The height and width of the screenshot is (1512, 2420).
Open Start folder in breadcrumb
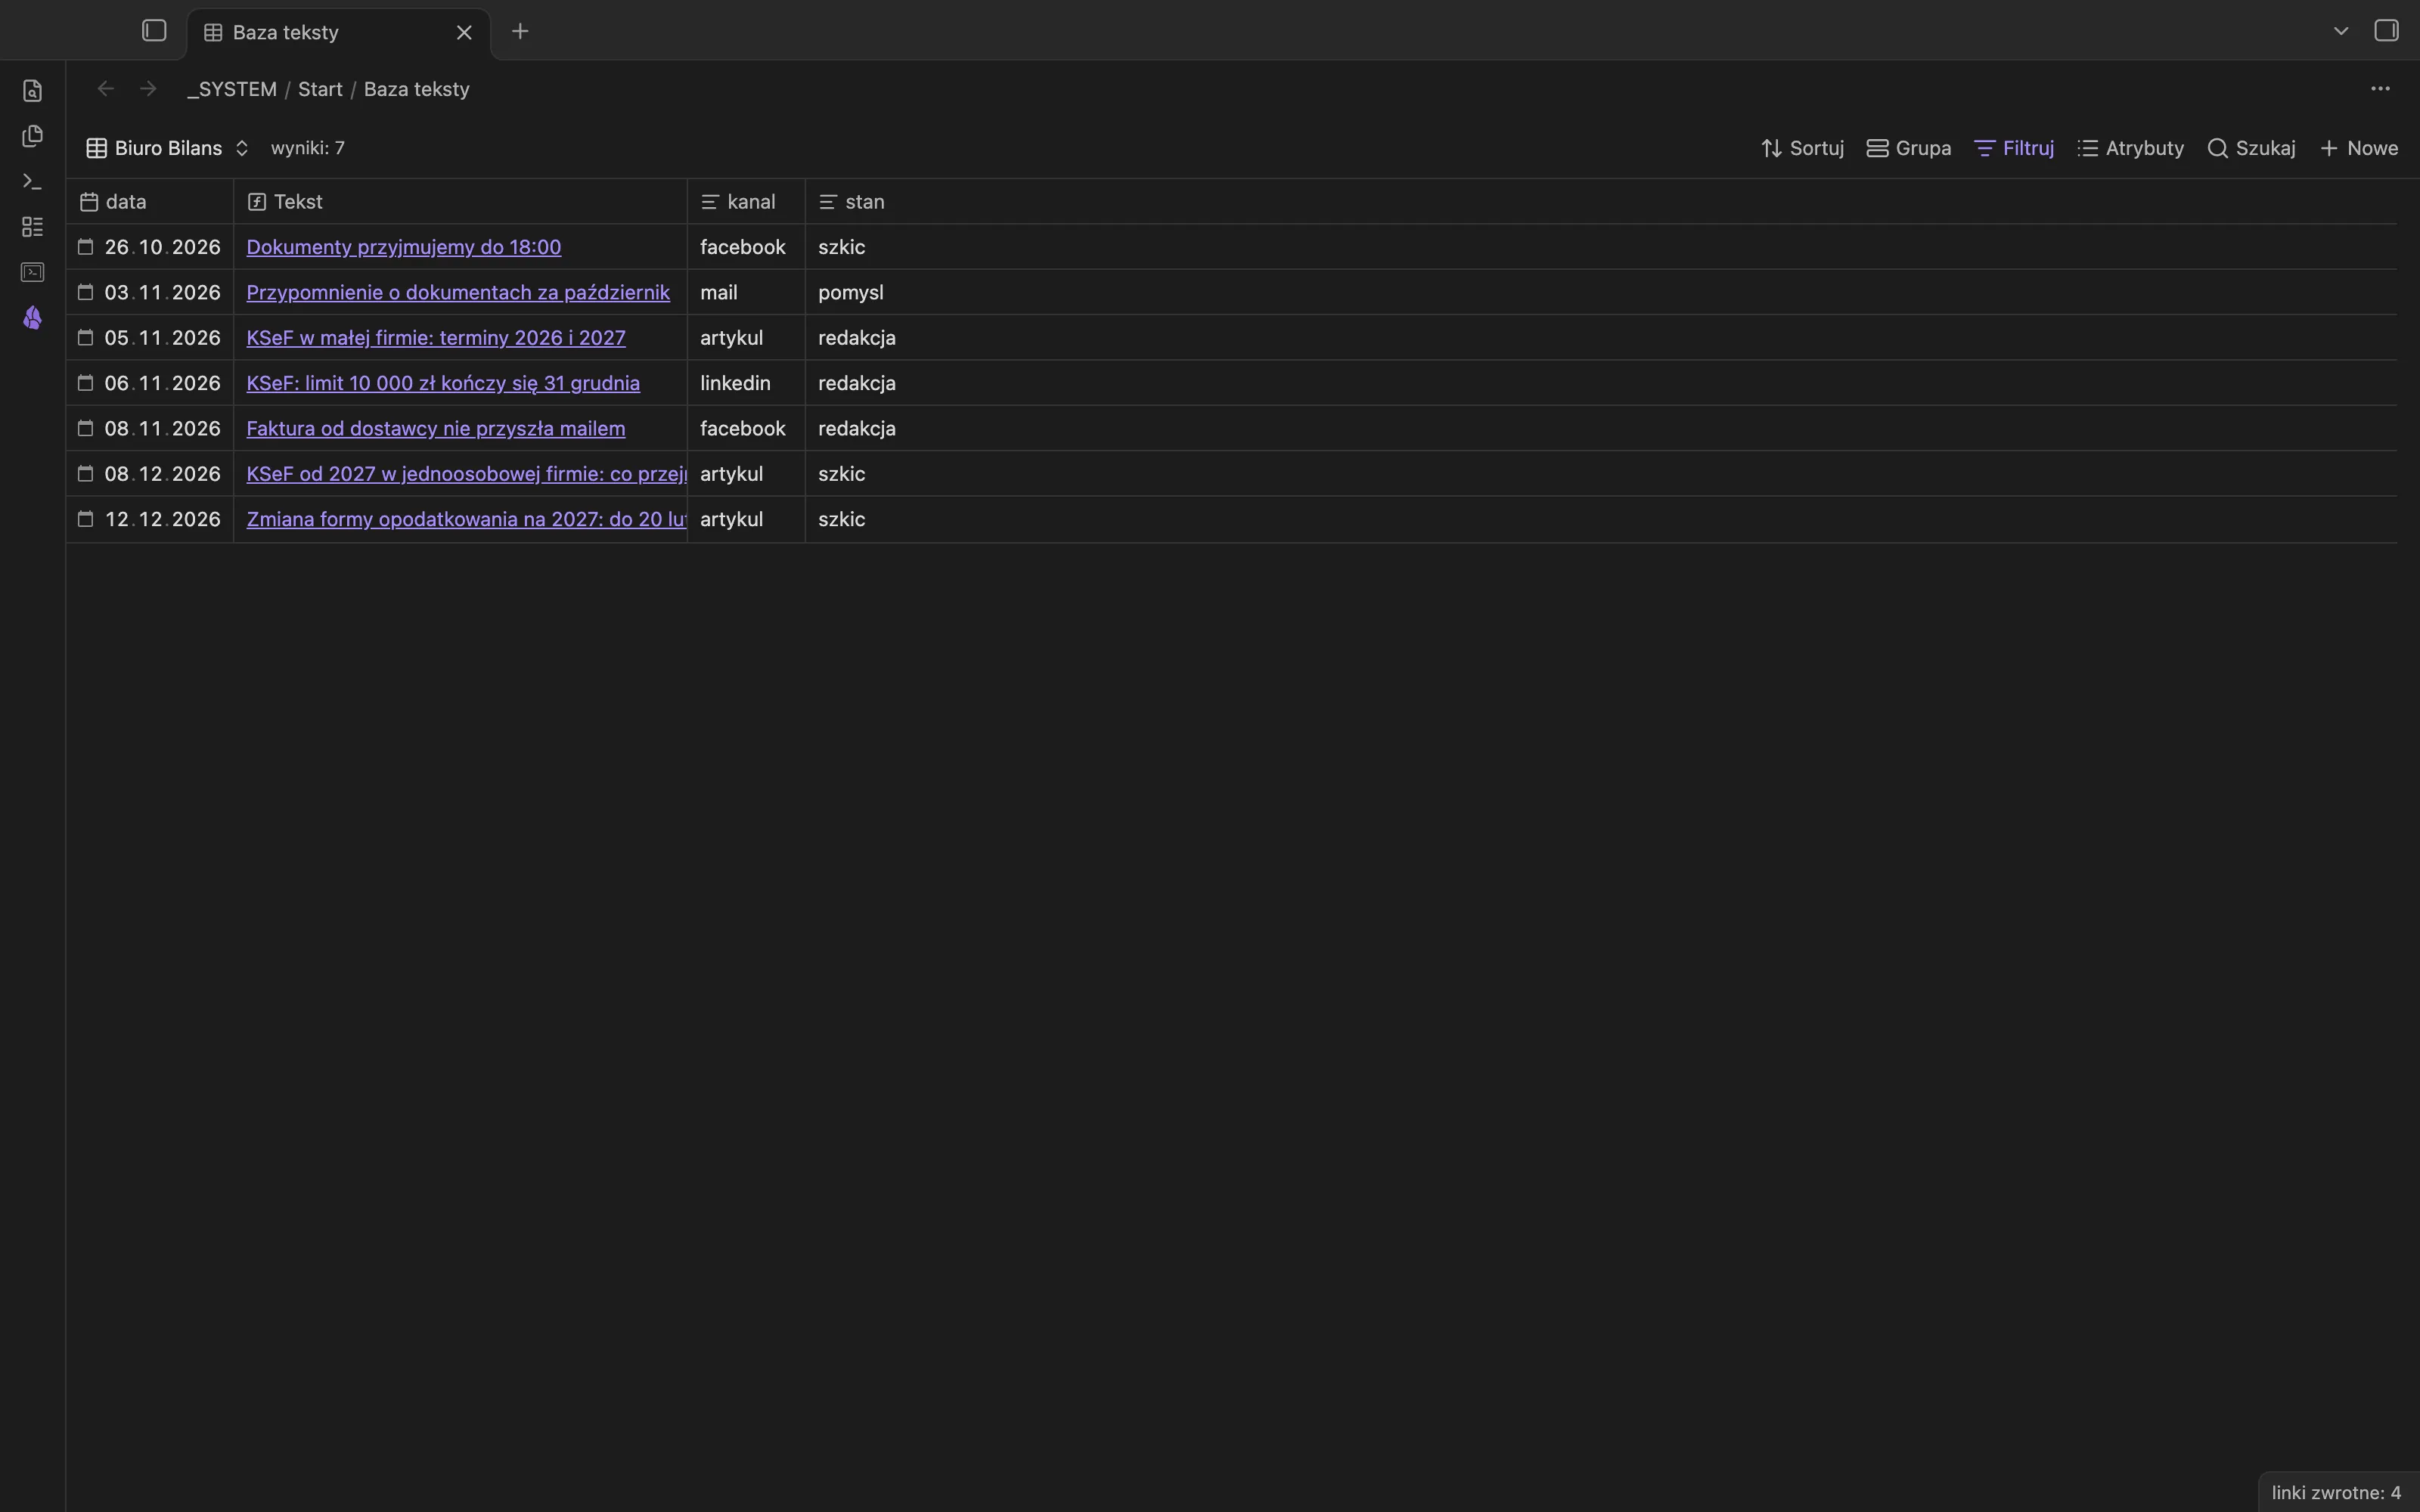320,89
